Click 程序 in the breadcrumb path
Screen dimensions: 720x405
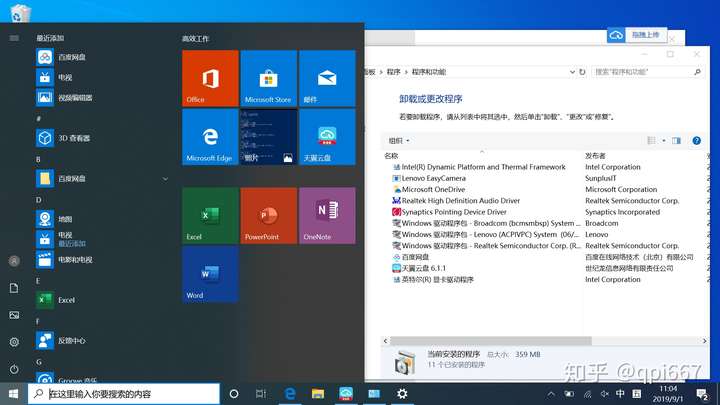[x=394, y=72]
